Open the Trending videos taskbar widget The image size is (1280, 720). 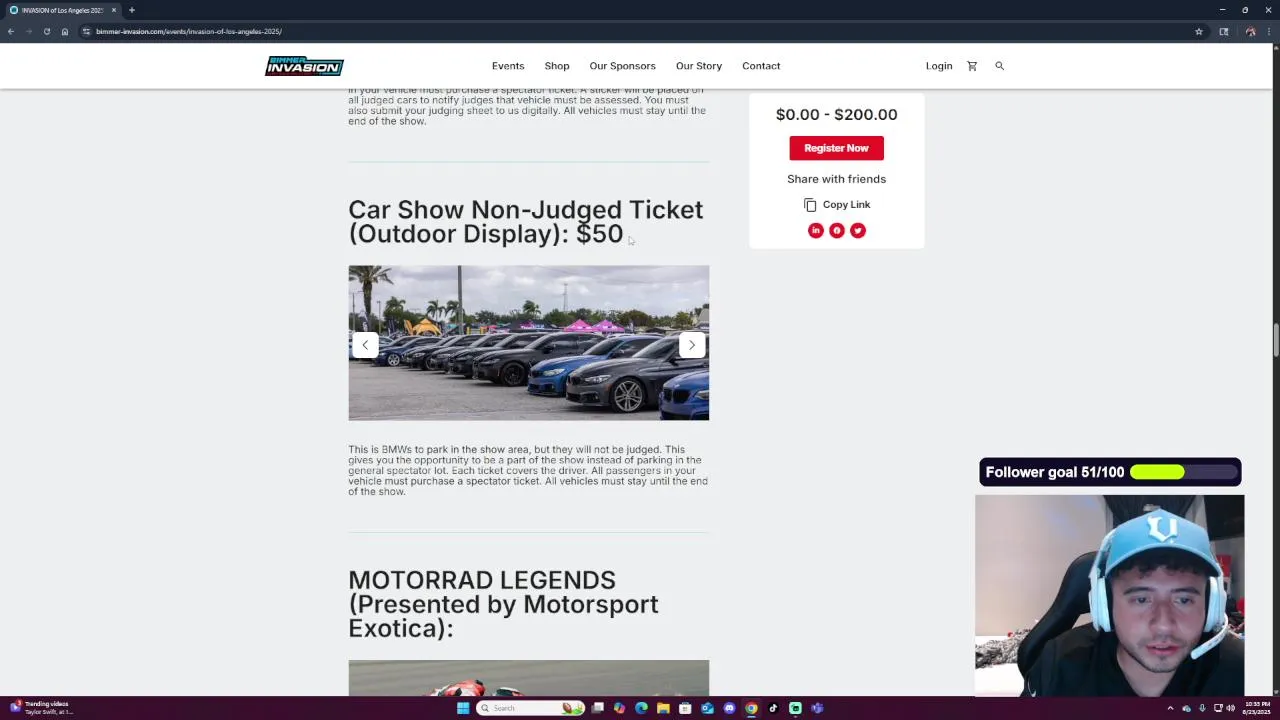tap(40, 708)
